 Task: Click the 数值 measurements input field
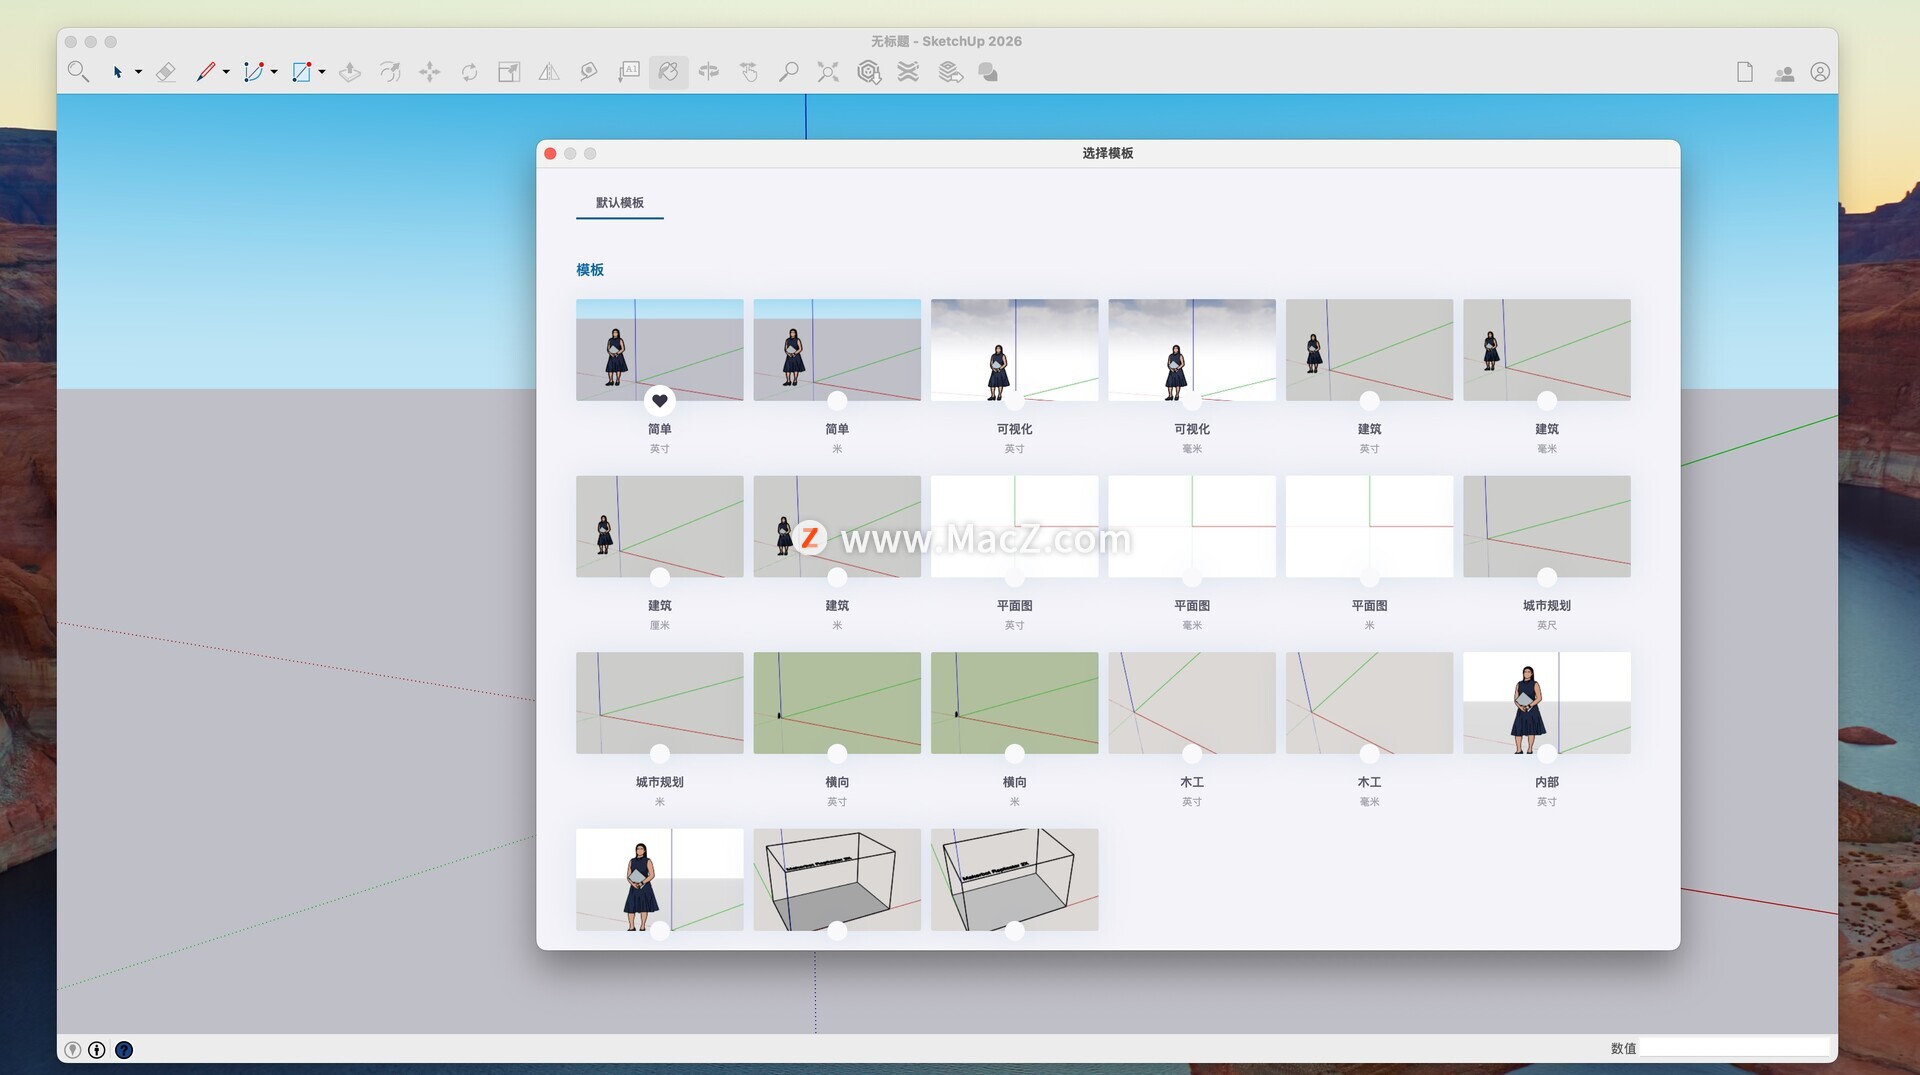[x=1733, y=1048]
